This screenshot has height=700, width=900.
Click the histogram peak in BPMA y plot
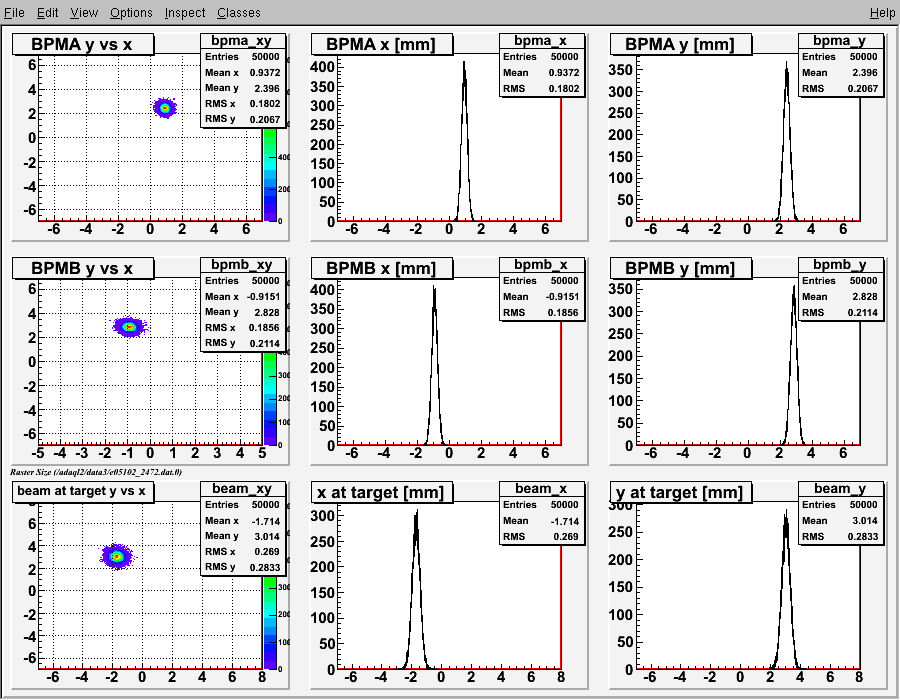(786, 63)
